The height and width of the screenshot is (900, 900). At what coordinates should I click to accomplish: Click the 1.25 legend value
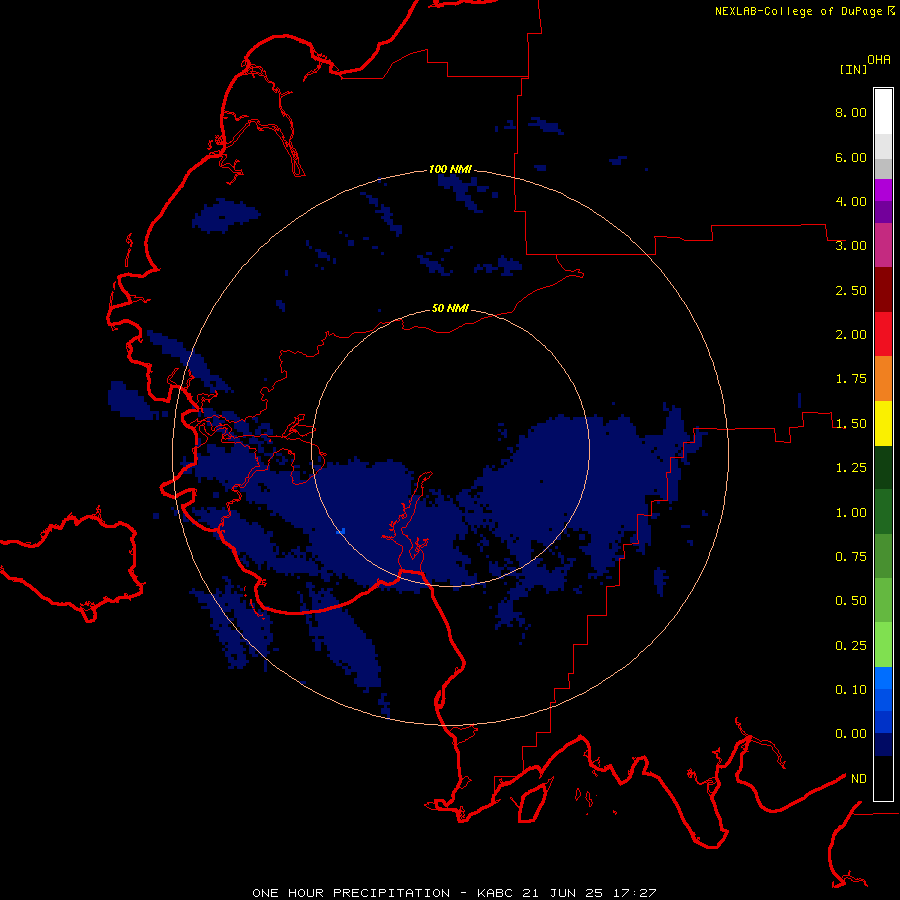click(851, 468)
